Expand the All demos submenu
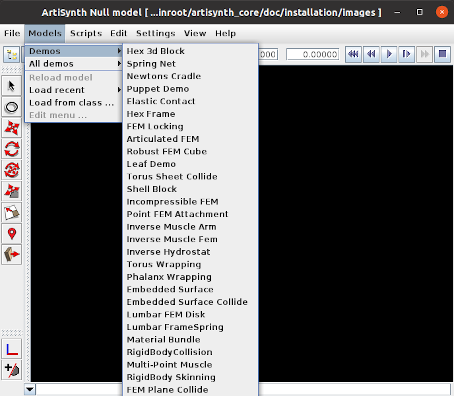The width and height of the screenshot is (454, 396). click(74, 64)
